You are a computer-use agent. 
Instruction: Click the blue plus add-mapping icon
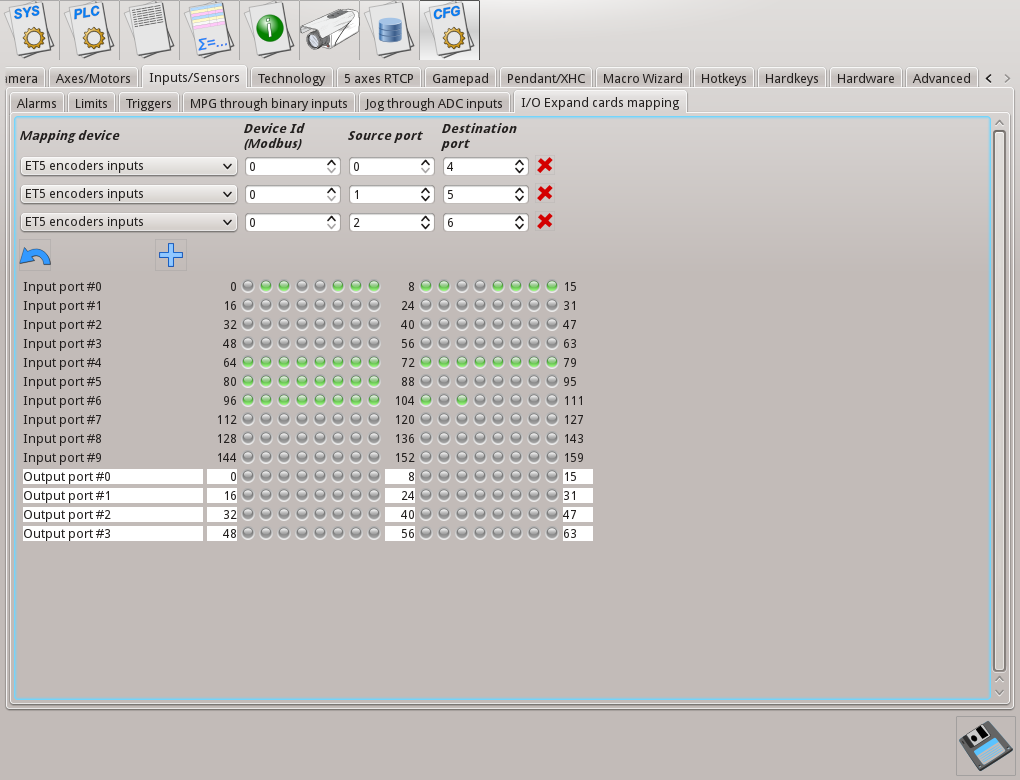click(171, 256)
